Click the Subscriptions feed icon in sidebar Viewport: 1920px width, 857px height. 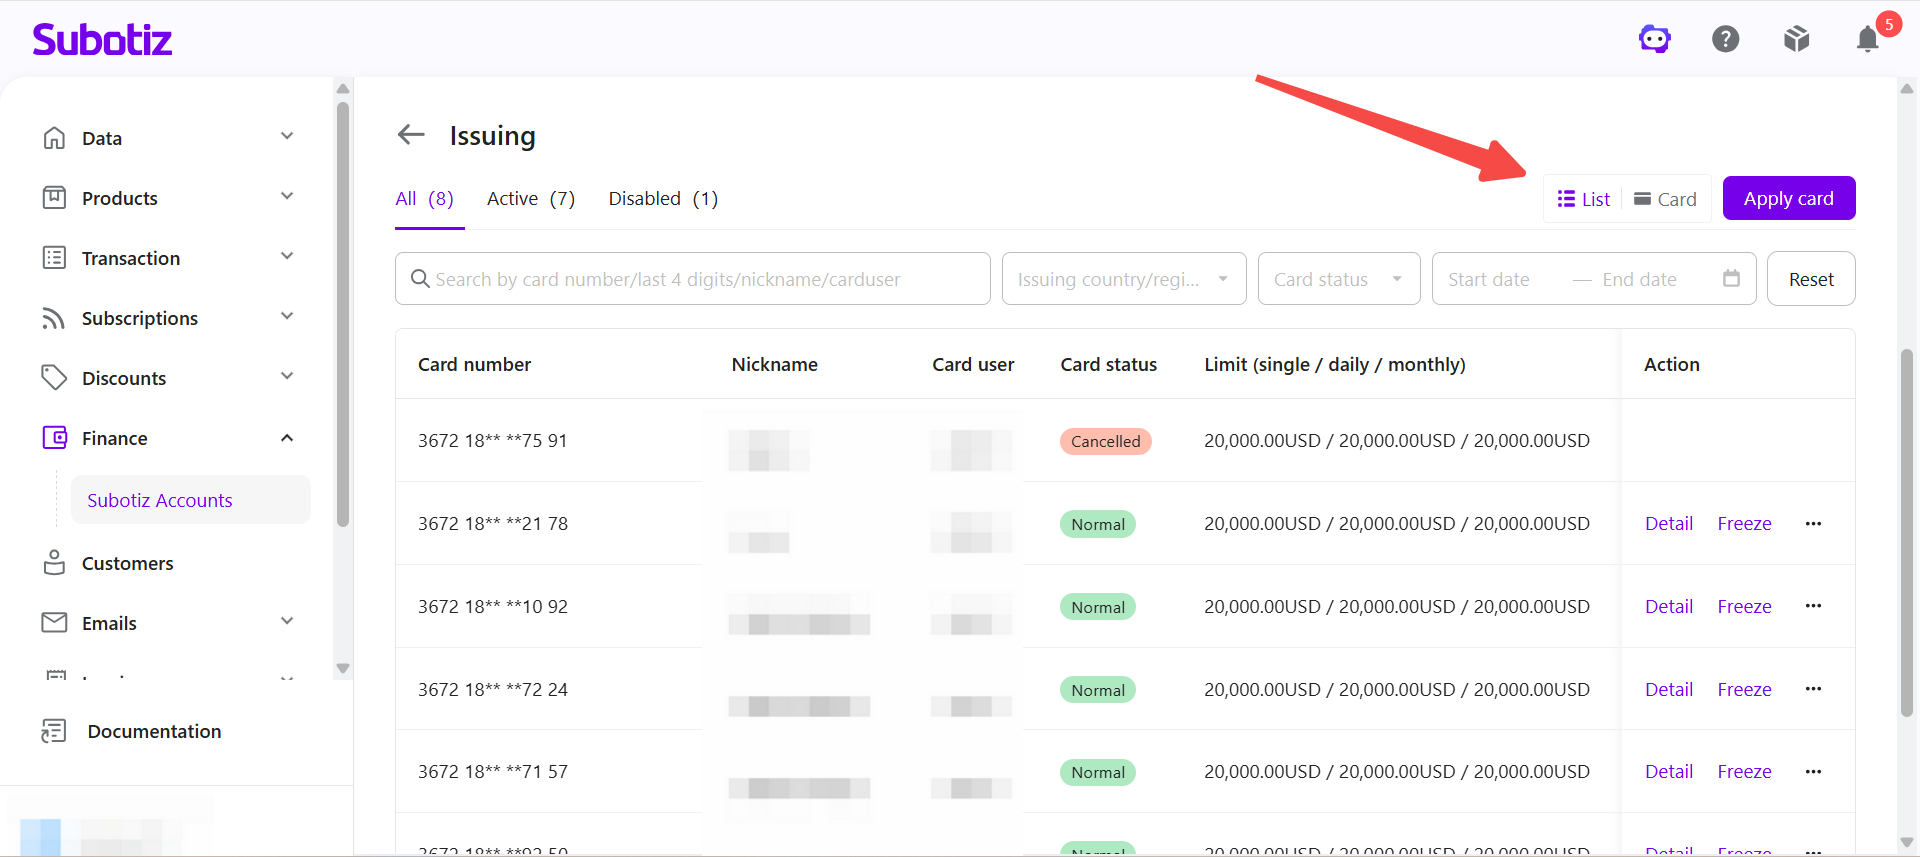[54, 318]
